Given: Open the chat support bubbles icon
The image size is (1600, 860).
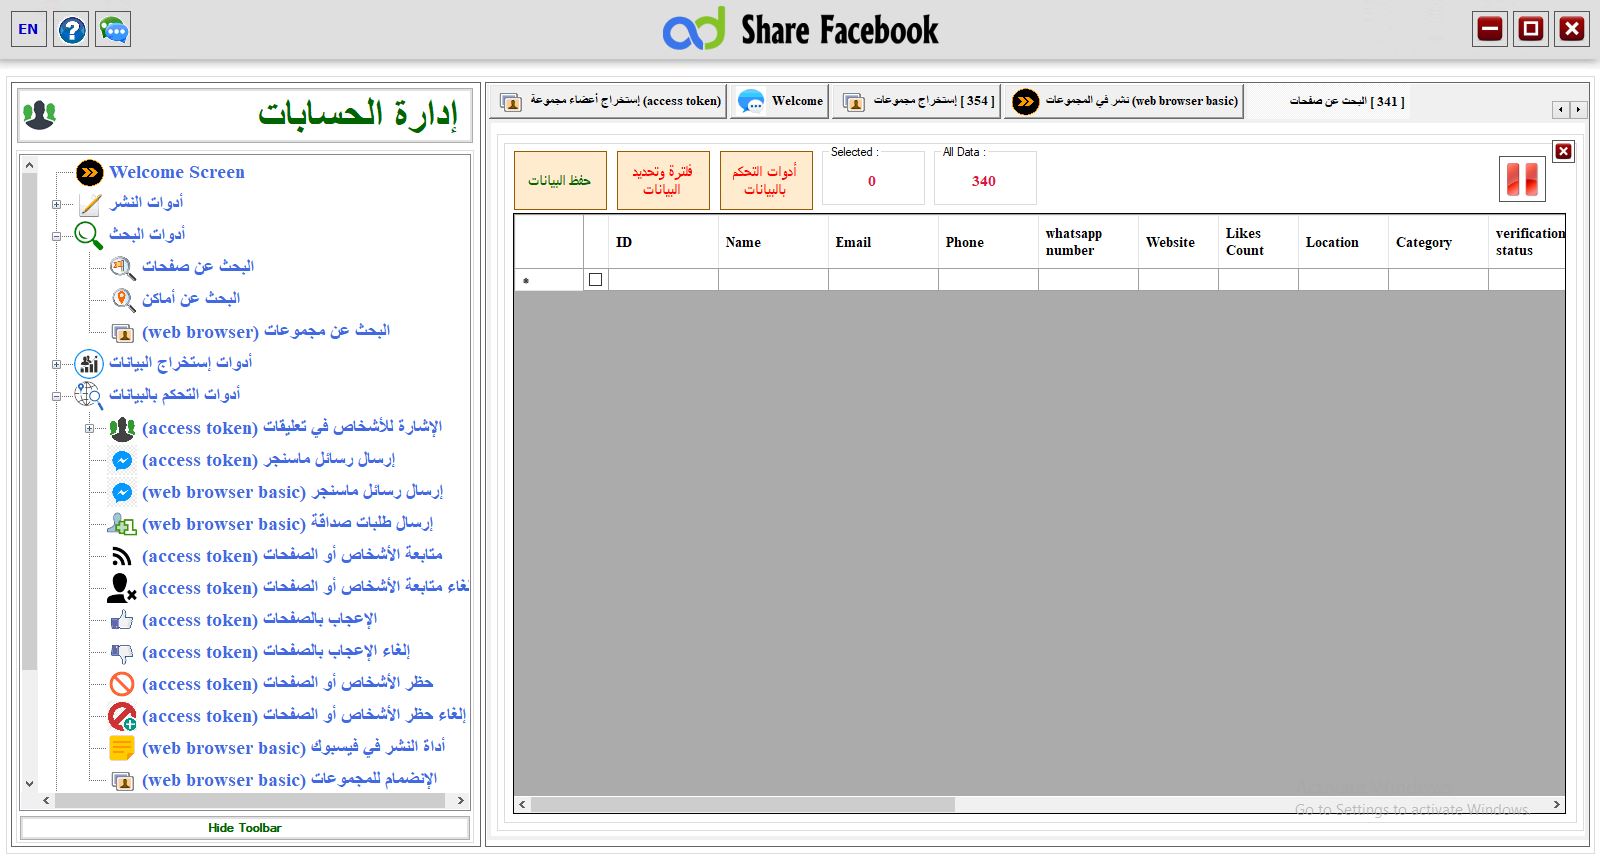Looking at the screenshot, I should click(x=113, y=29).
